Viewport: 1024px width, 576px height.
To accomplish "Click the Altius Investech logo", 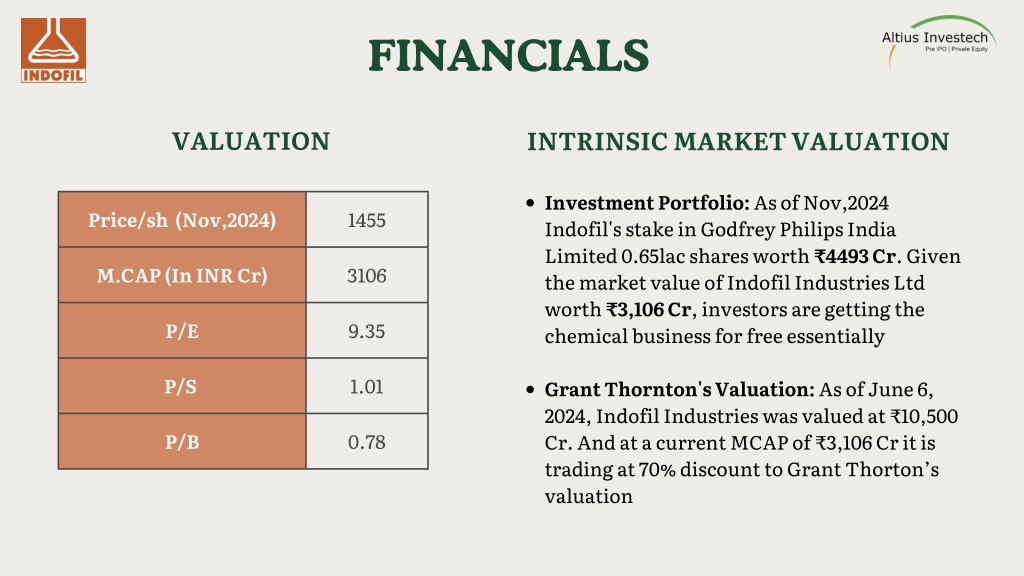I will 938,40.
